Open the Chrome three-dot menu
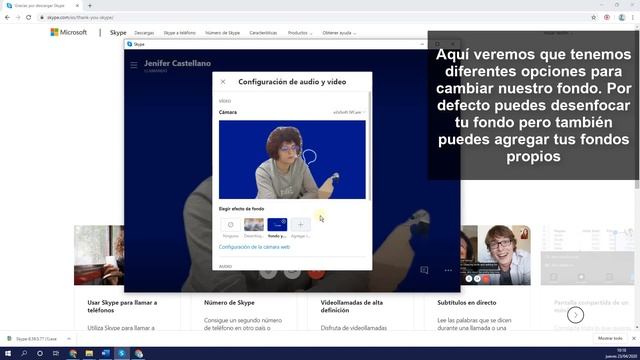The image size is (640, 360). point(633,18)
